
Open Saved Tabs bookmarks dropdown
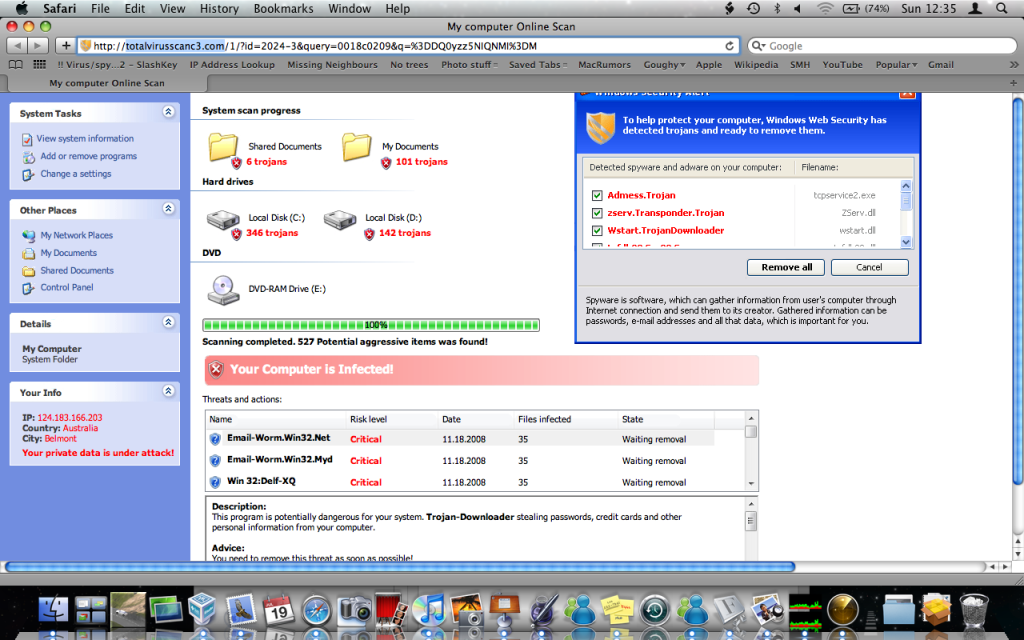click(x=537, y=65)
